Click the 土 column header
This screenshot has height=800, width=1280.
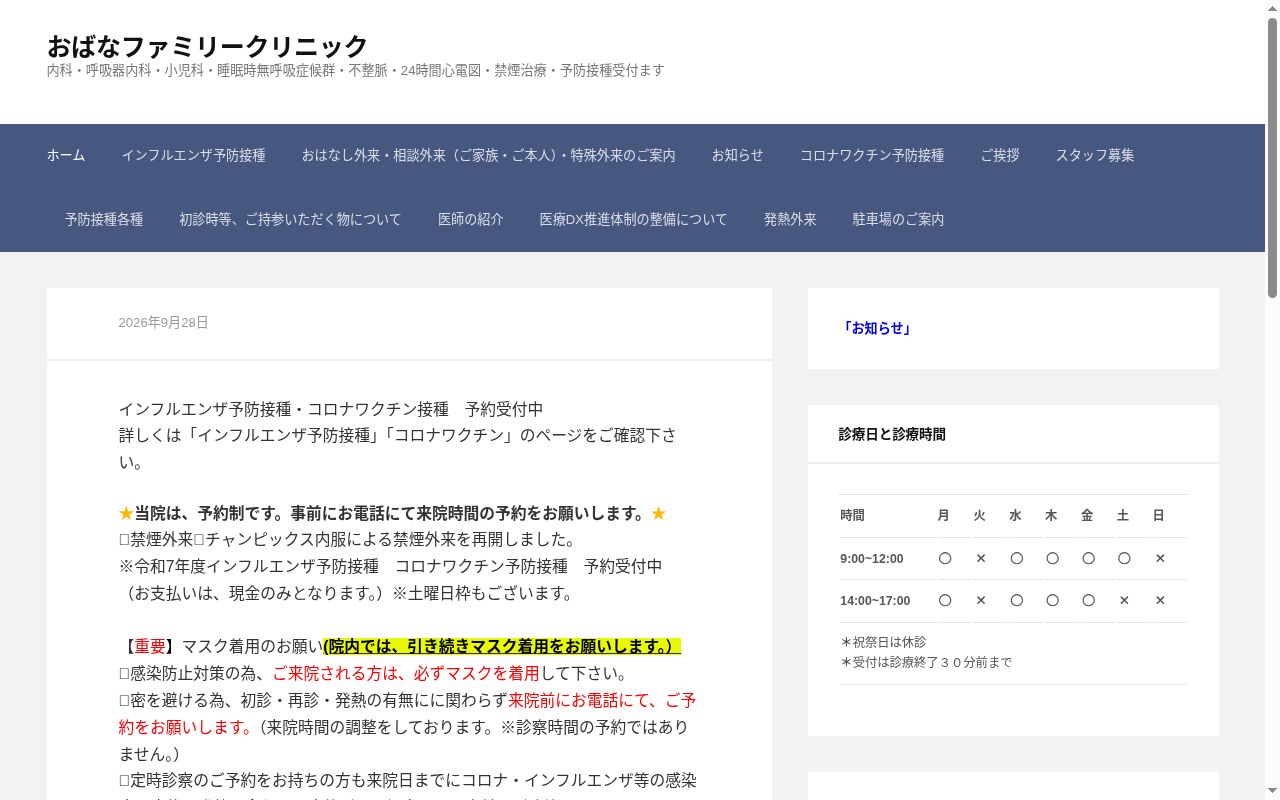pos(1123,516)
